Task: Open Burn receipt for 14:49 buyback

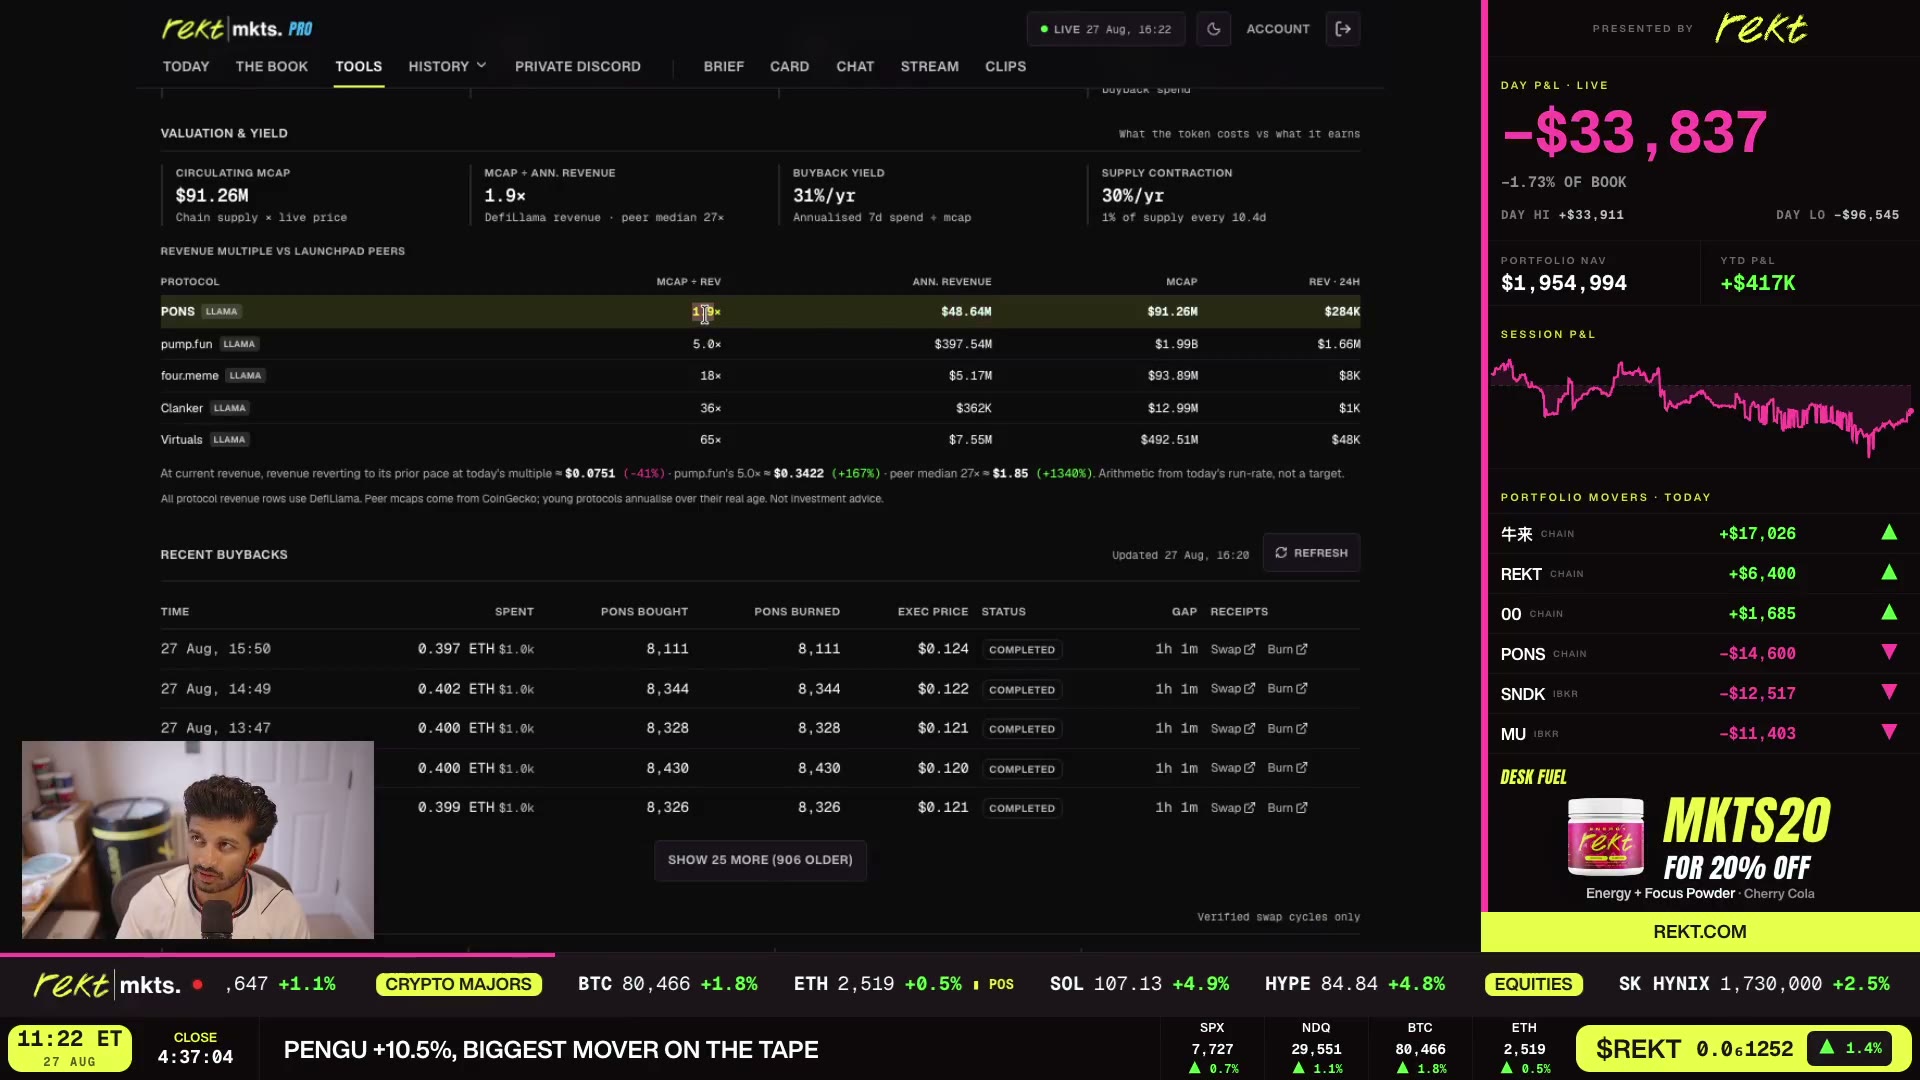Action: click(x=1287, y=689)
